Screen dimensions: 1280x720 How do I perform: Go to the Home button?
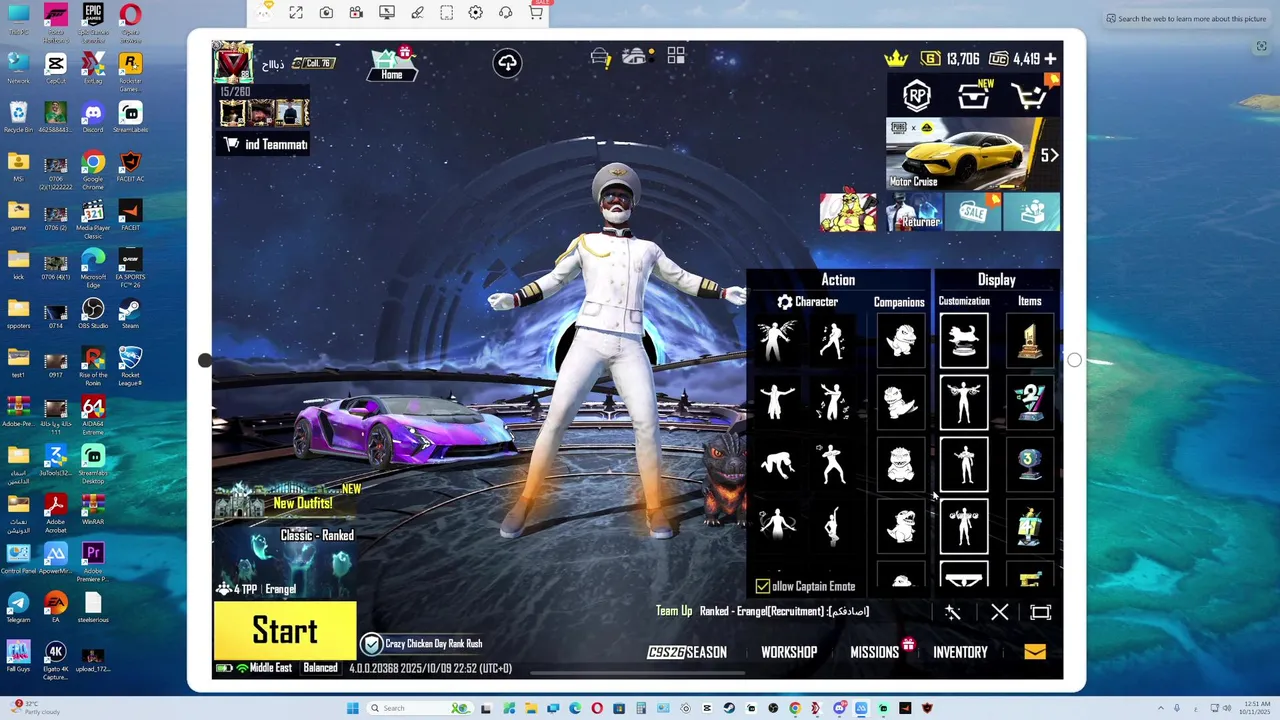[392, 64]
